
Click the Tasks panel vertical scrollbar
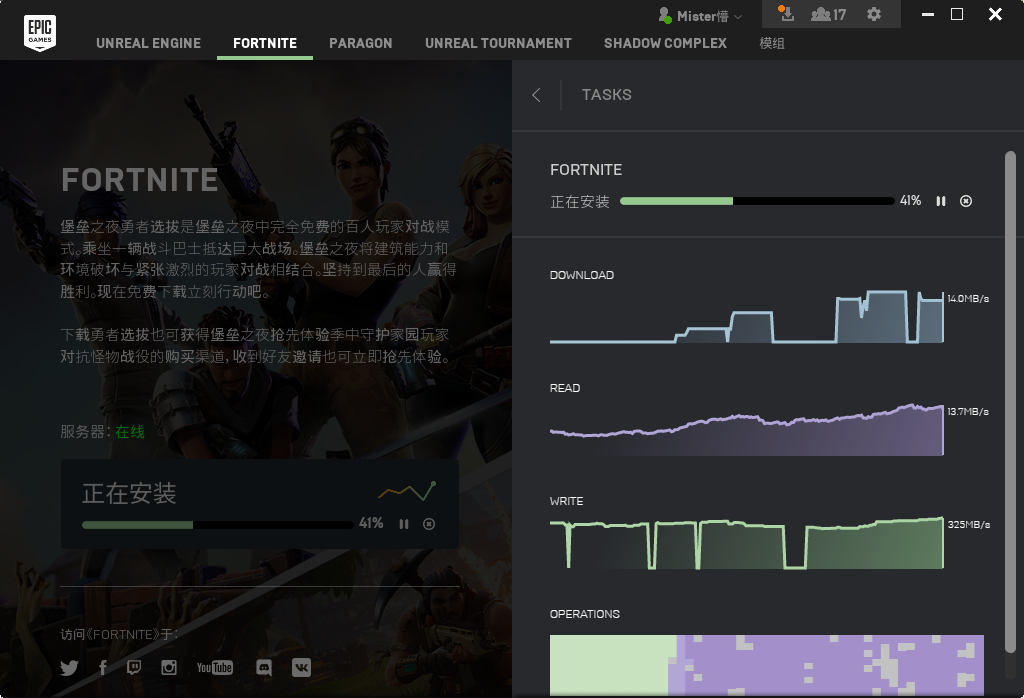[1010, 402]
